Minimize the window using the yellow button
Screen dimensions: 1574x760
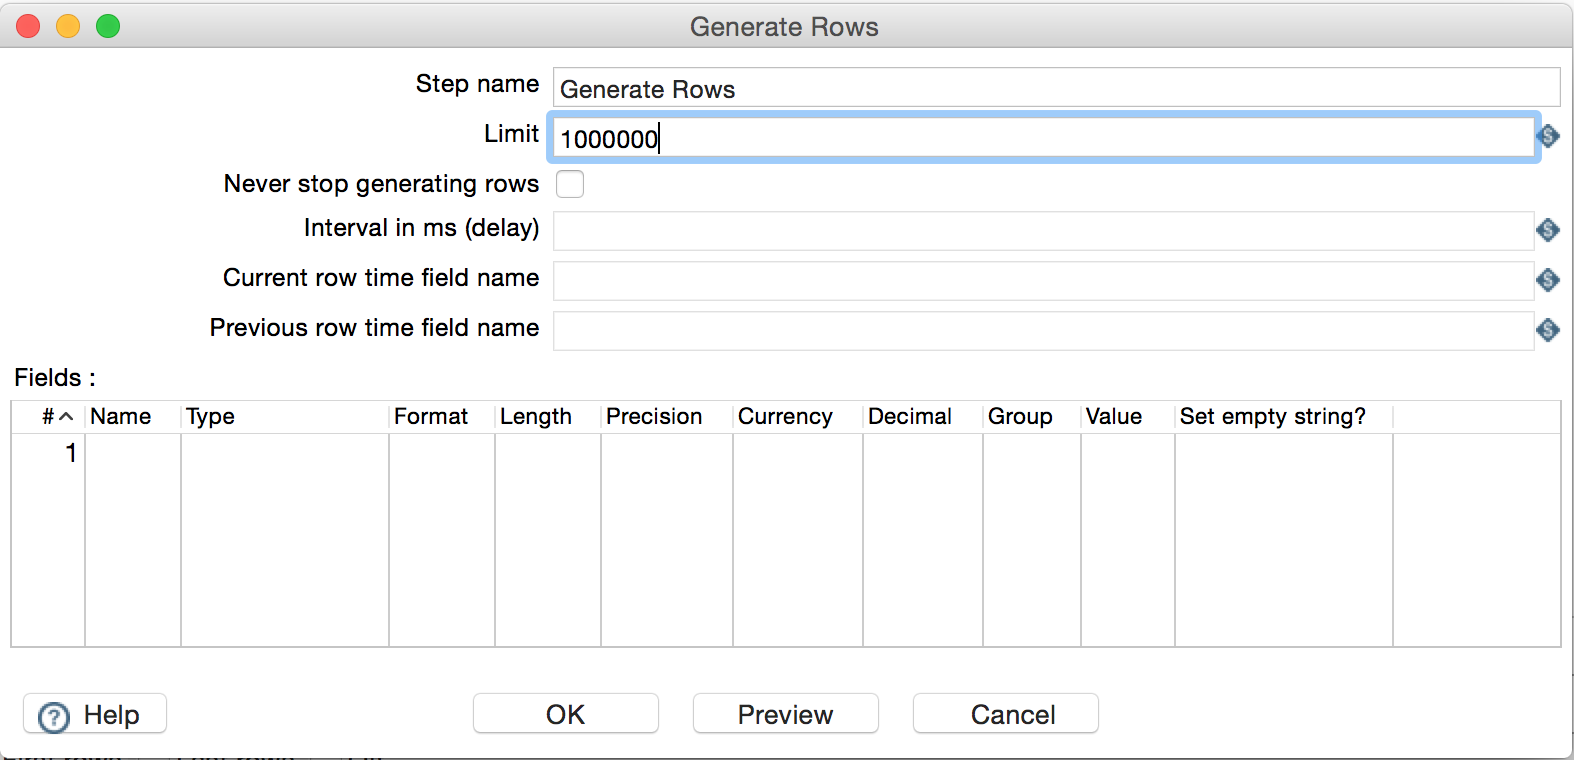pyautogui.click(x=68, y=26)
